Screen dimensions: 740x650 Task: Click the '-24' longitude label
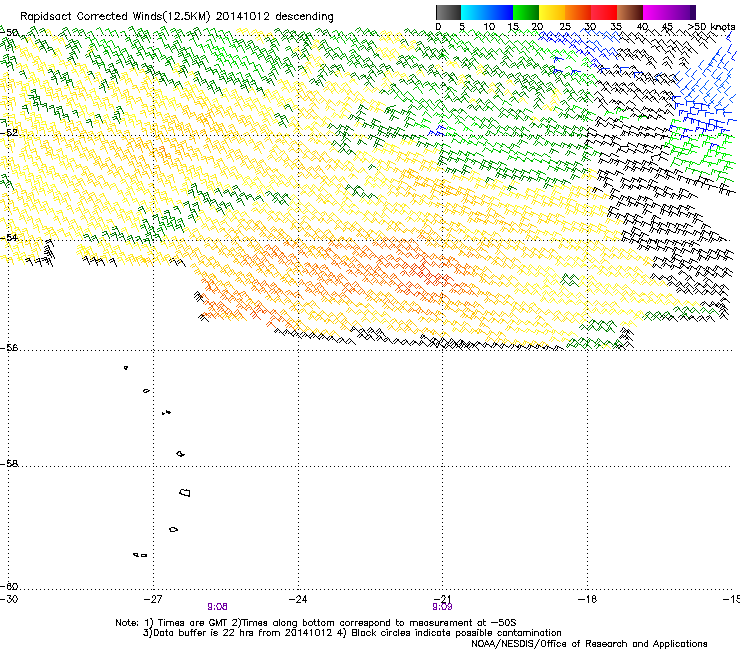298,599
